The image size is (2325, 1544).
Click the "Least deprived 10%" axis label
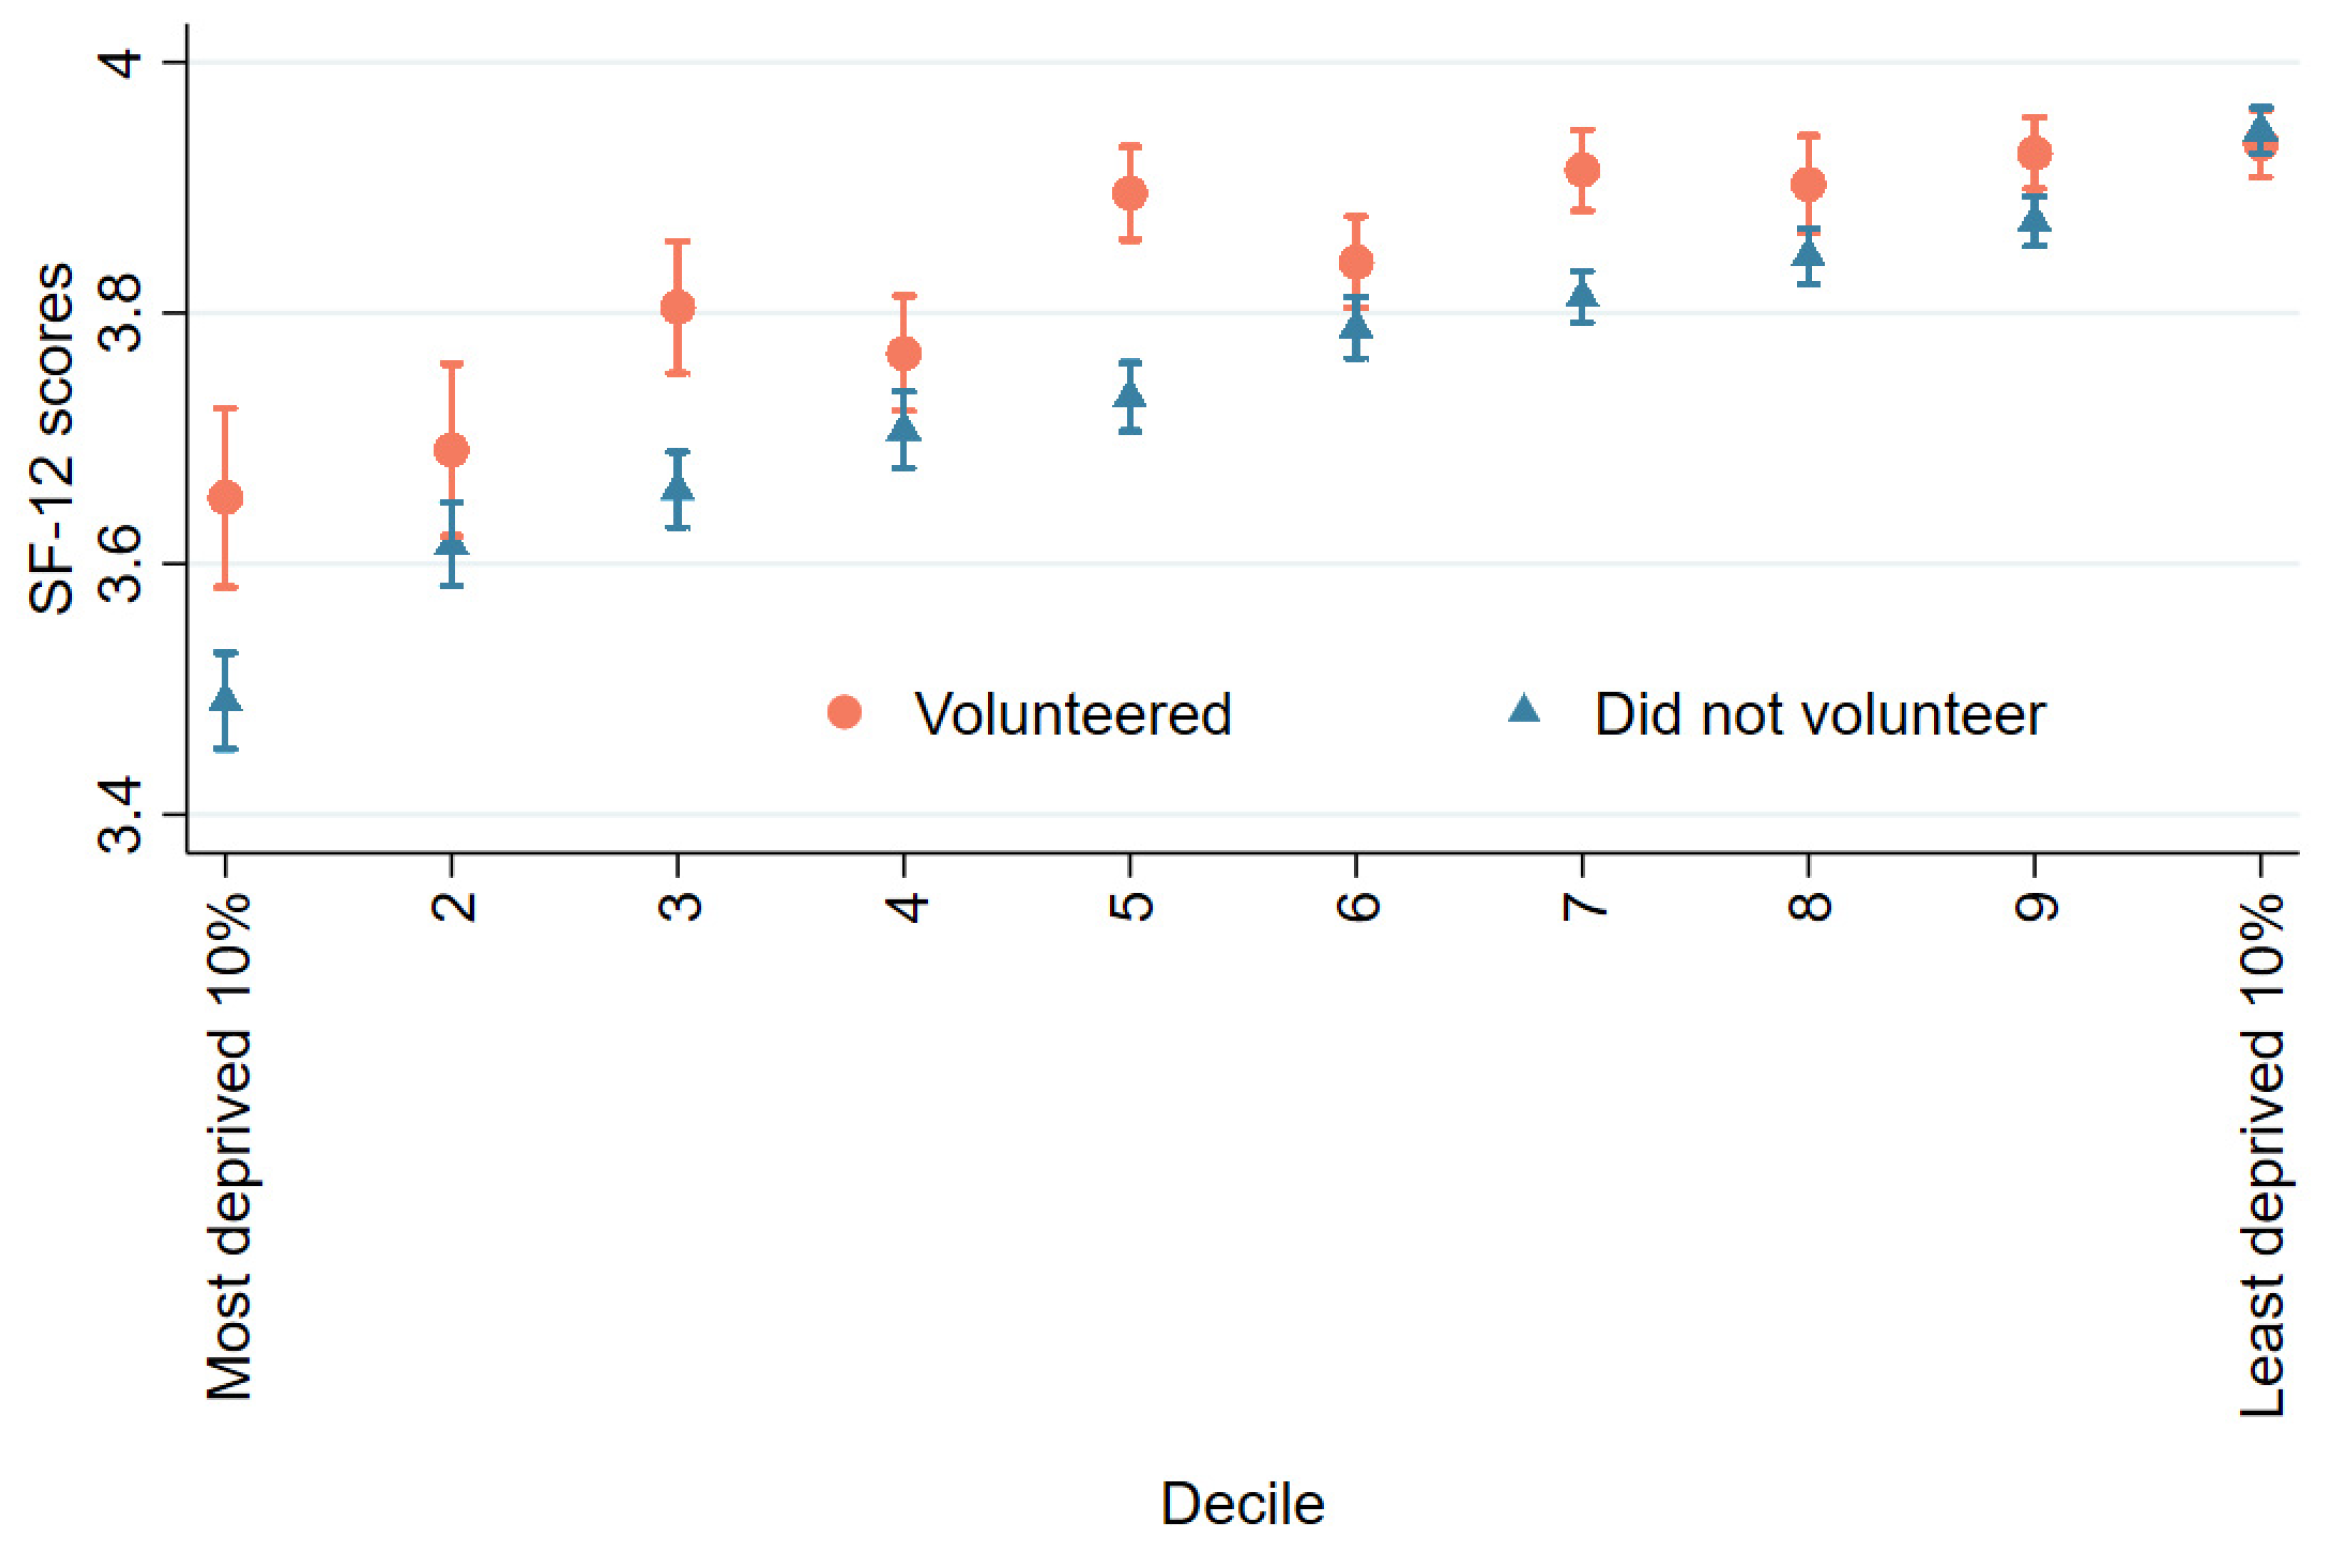click(x=2262, y=1154)
